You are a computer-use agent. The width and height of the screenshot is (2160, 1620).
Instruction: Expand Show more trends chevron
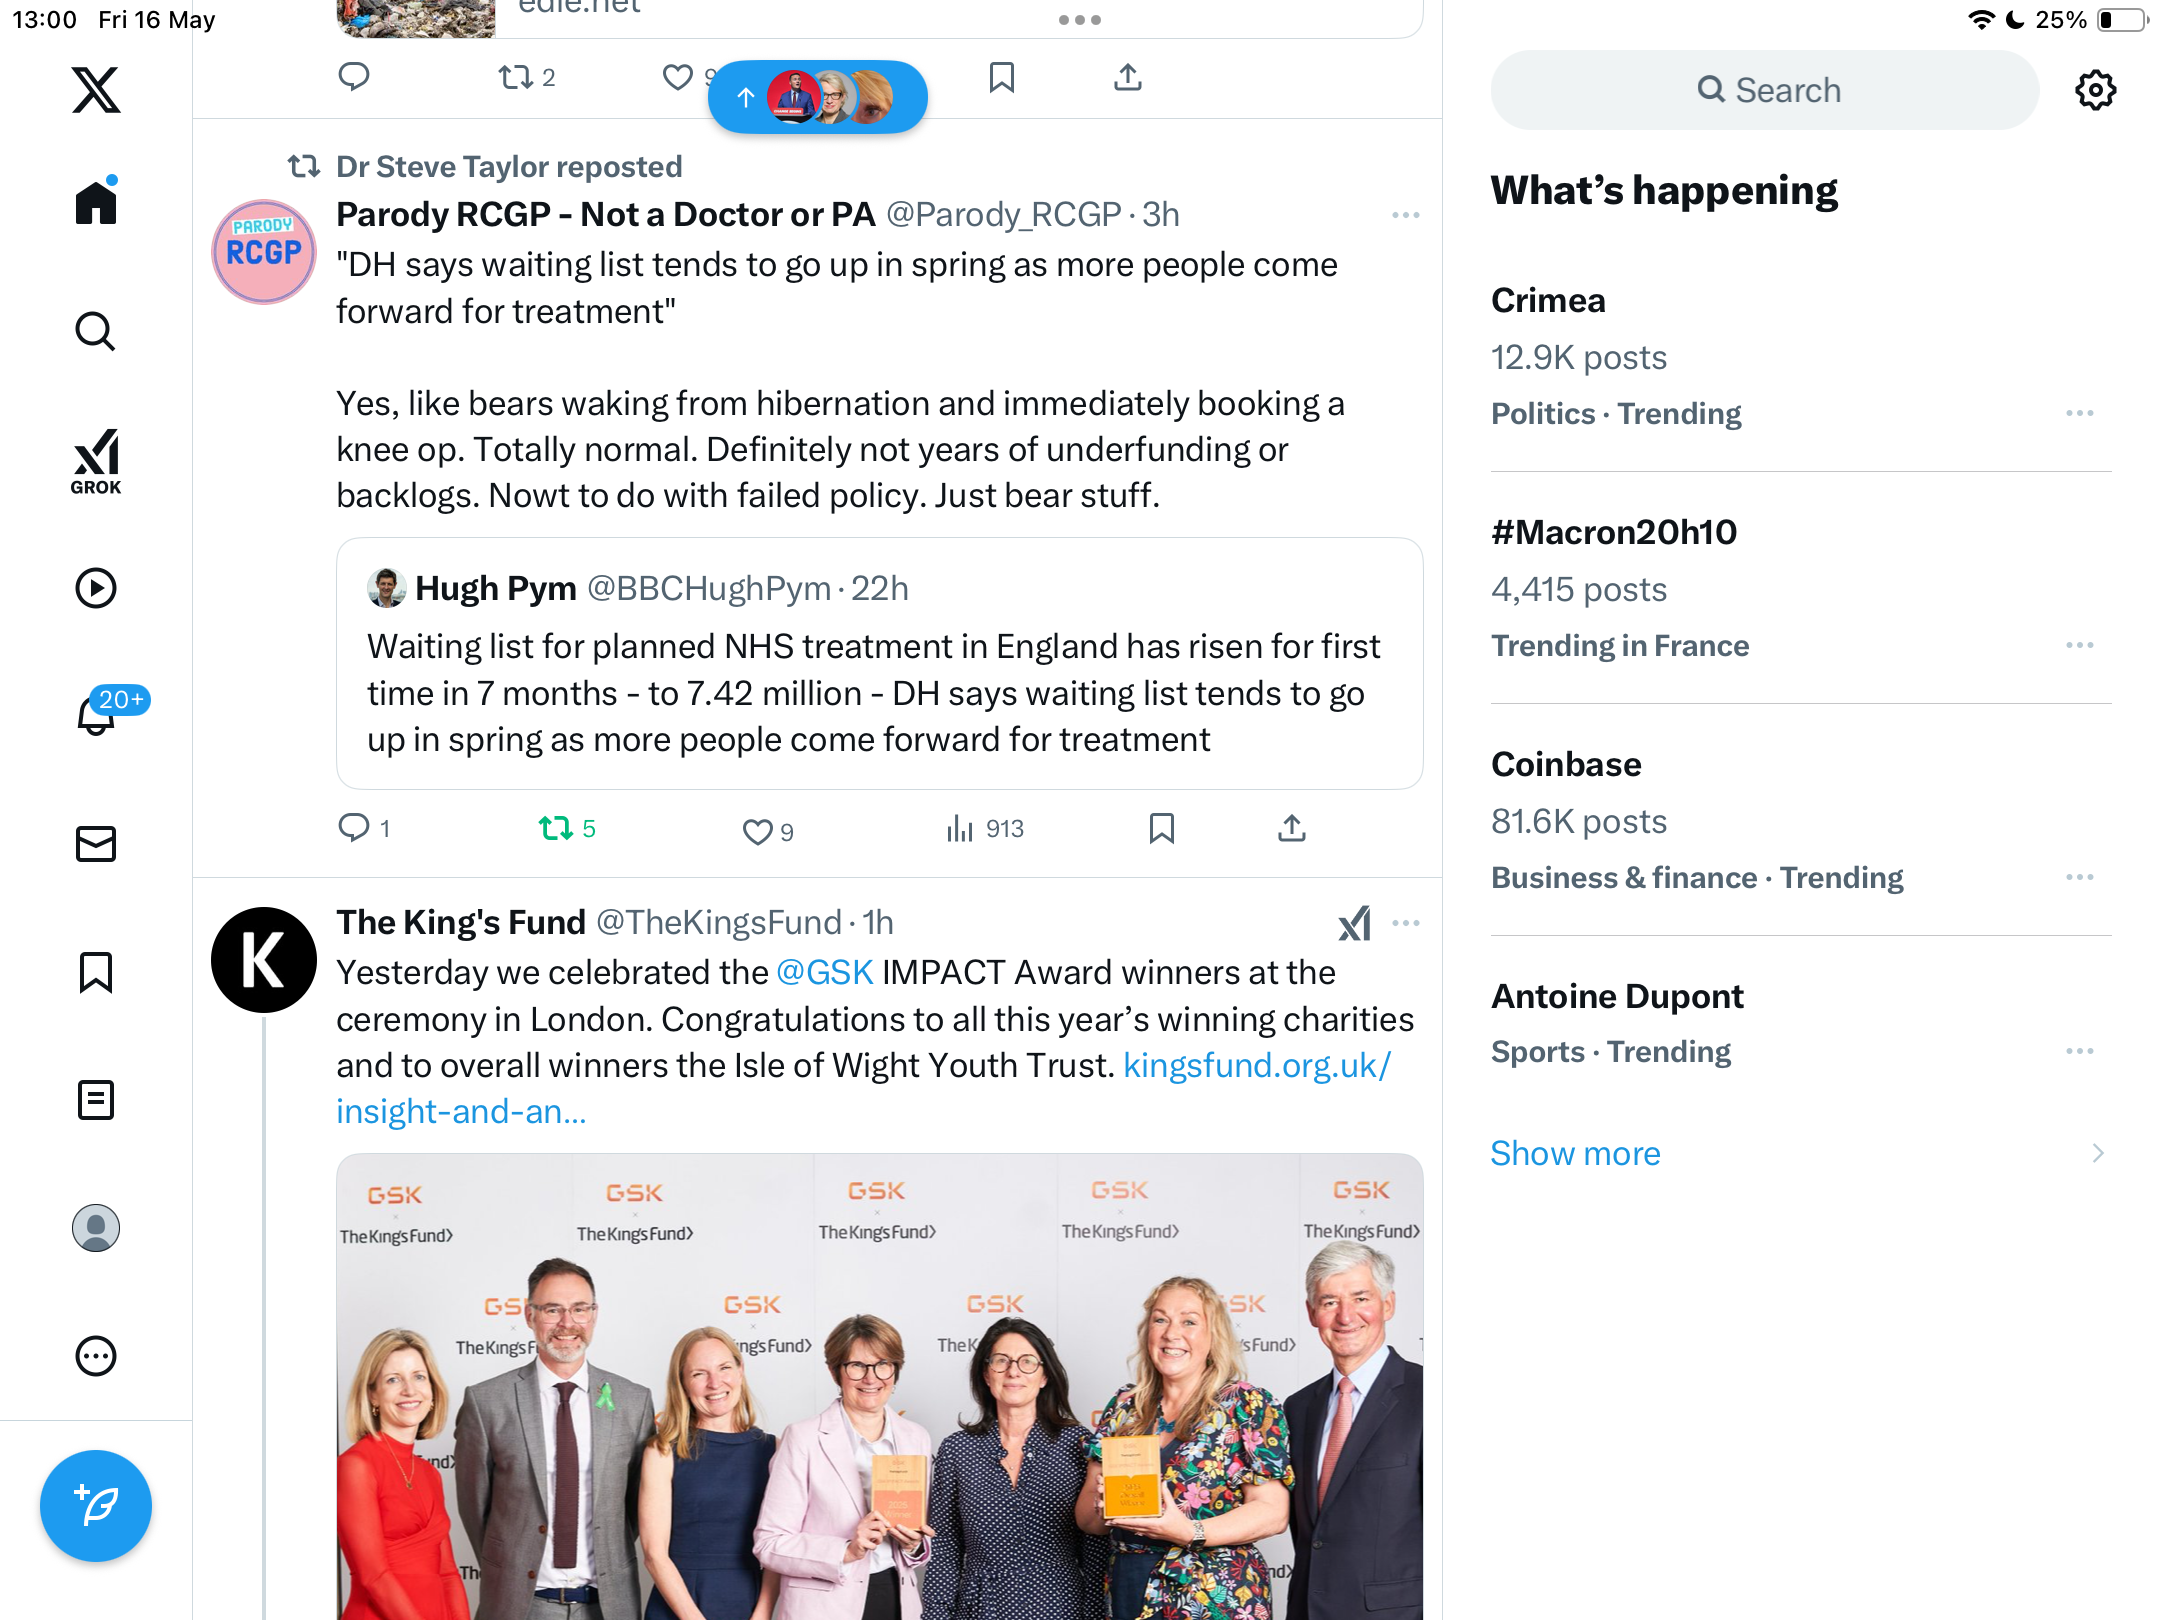2098,1153
